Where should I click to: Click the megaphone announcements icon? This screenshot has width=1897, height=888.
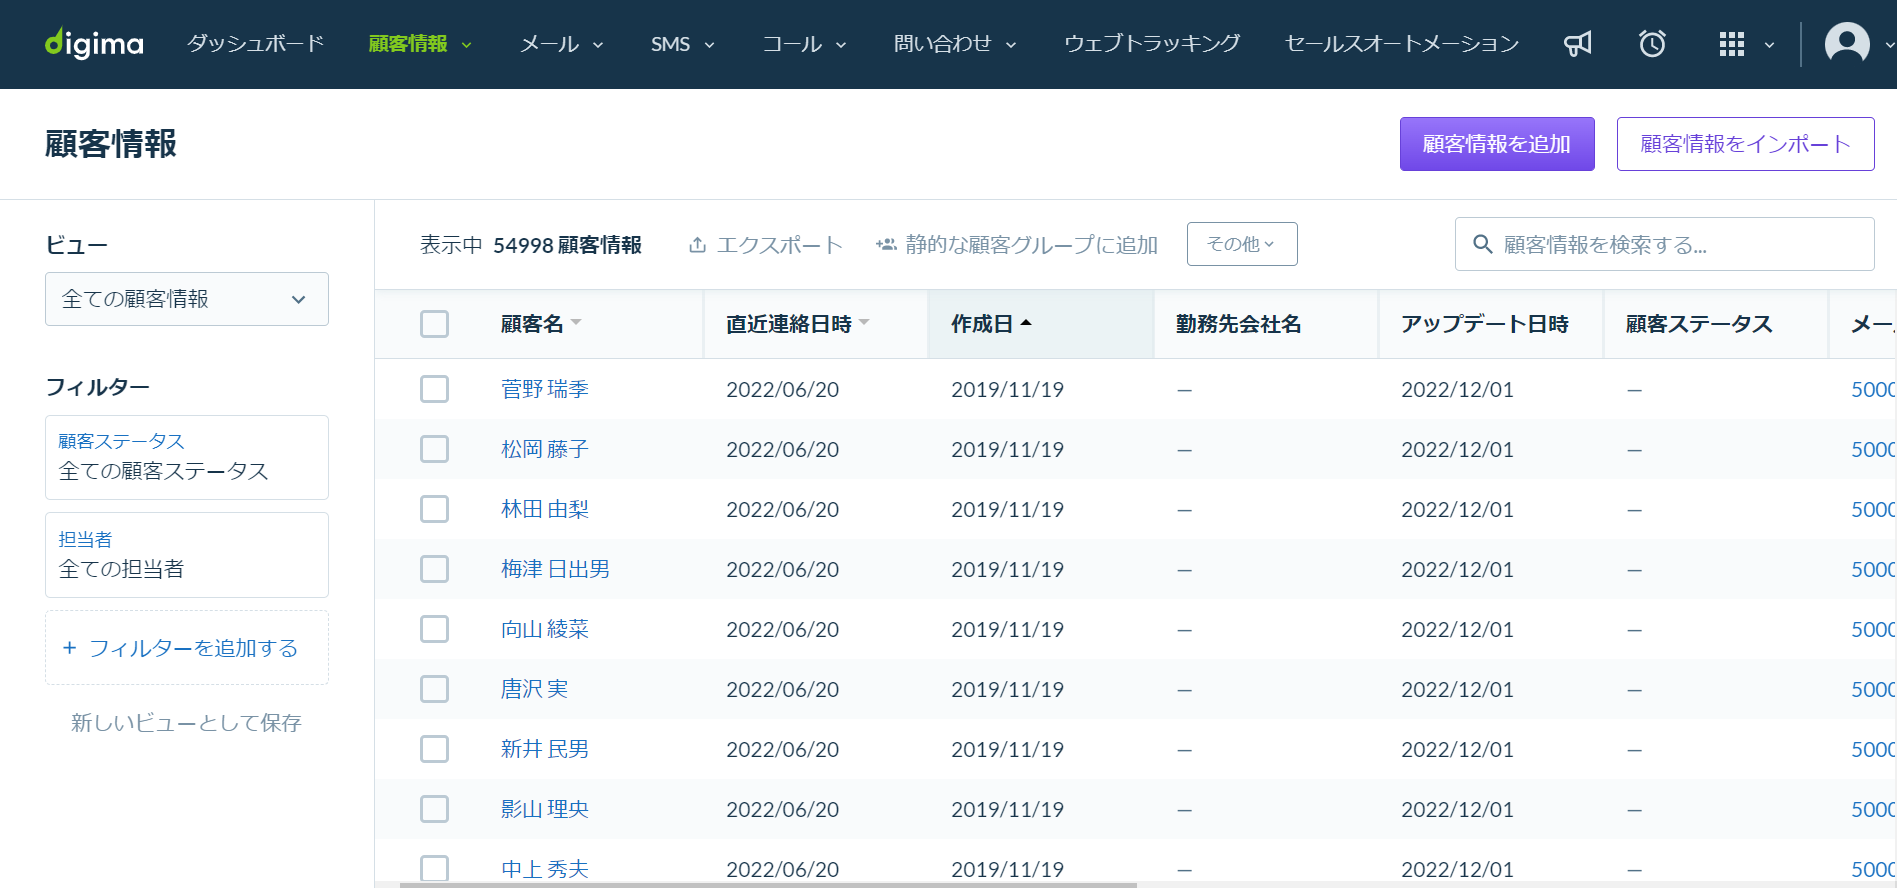[1577, 44]
